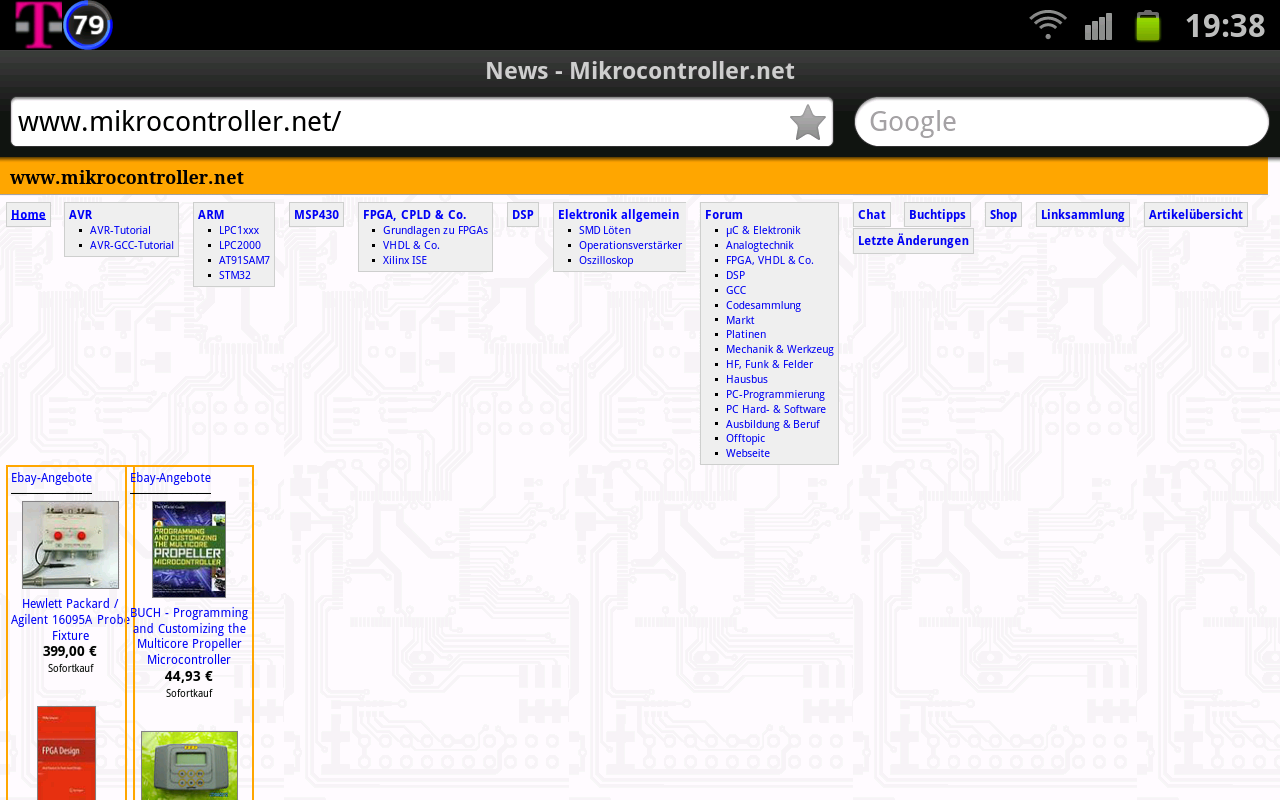The height and width of the screenshot is (800, 1280).
Task: Open the LPC2000 link
Action: 240,245
